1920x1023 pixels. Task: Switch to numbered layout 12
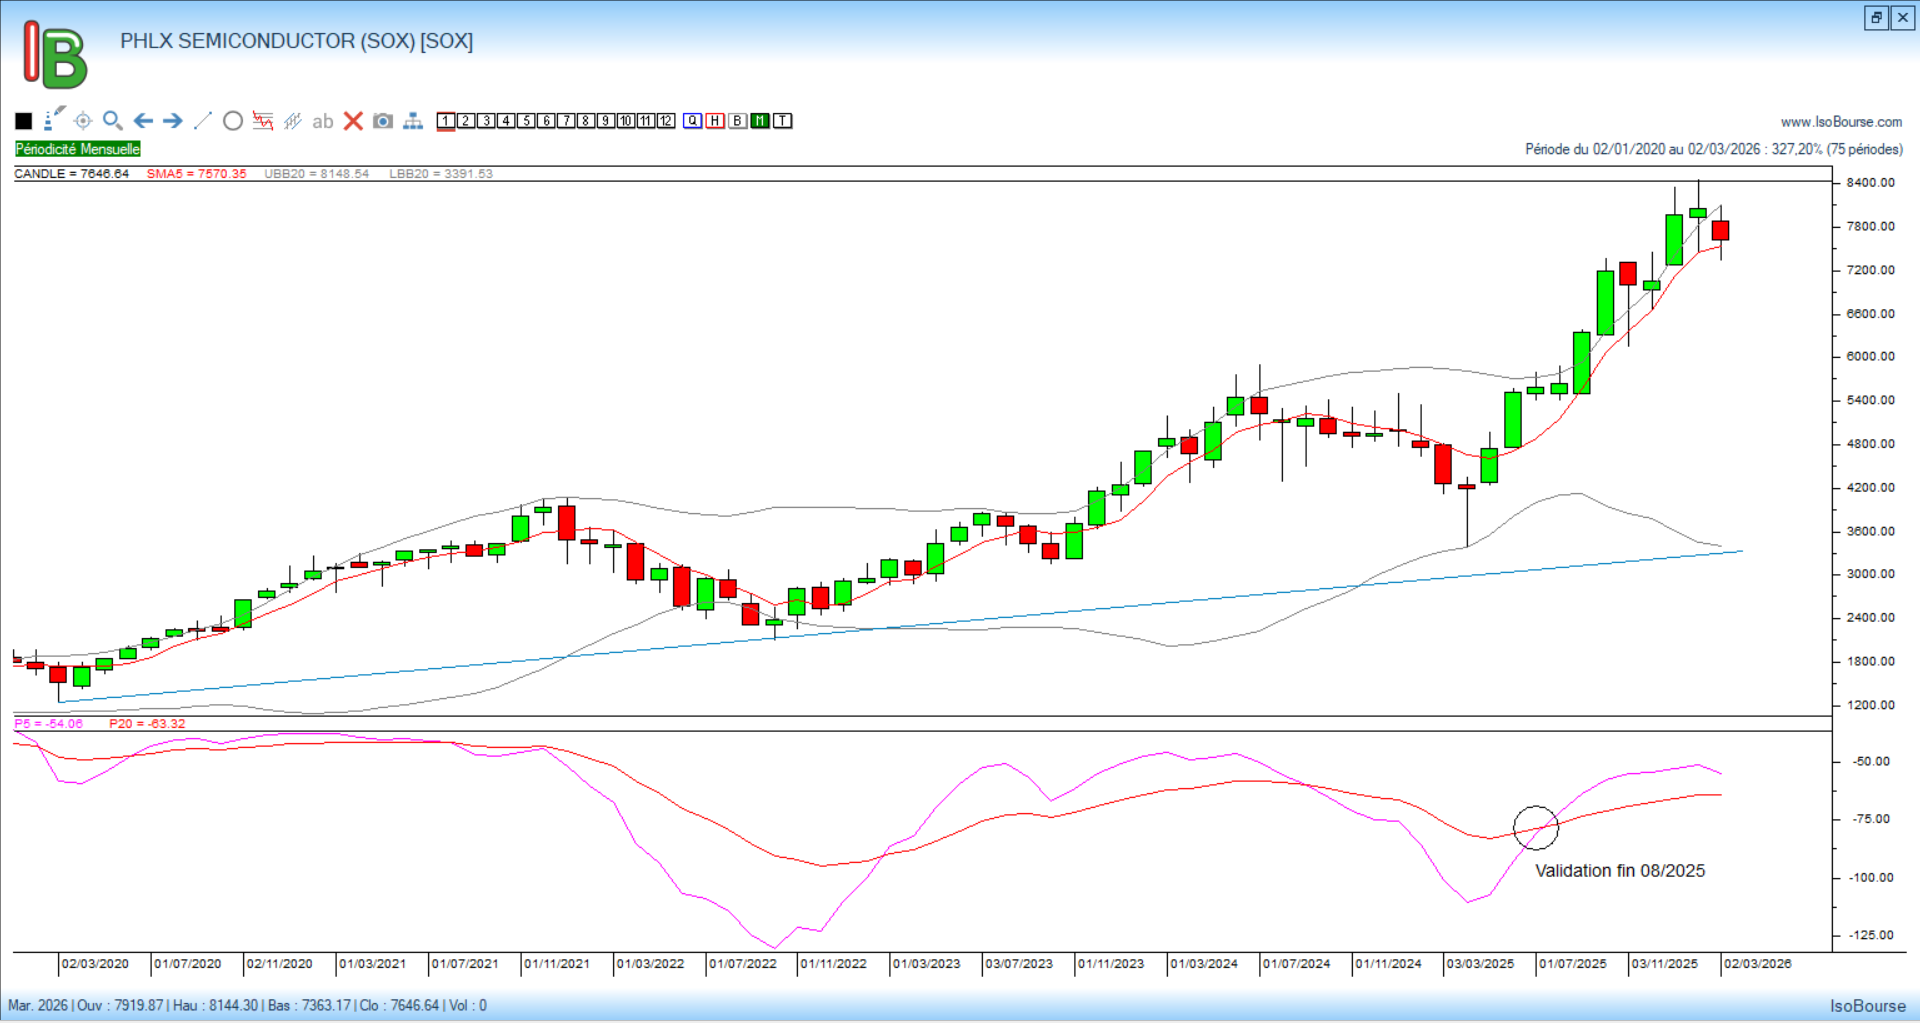click(666, 121)
